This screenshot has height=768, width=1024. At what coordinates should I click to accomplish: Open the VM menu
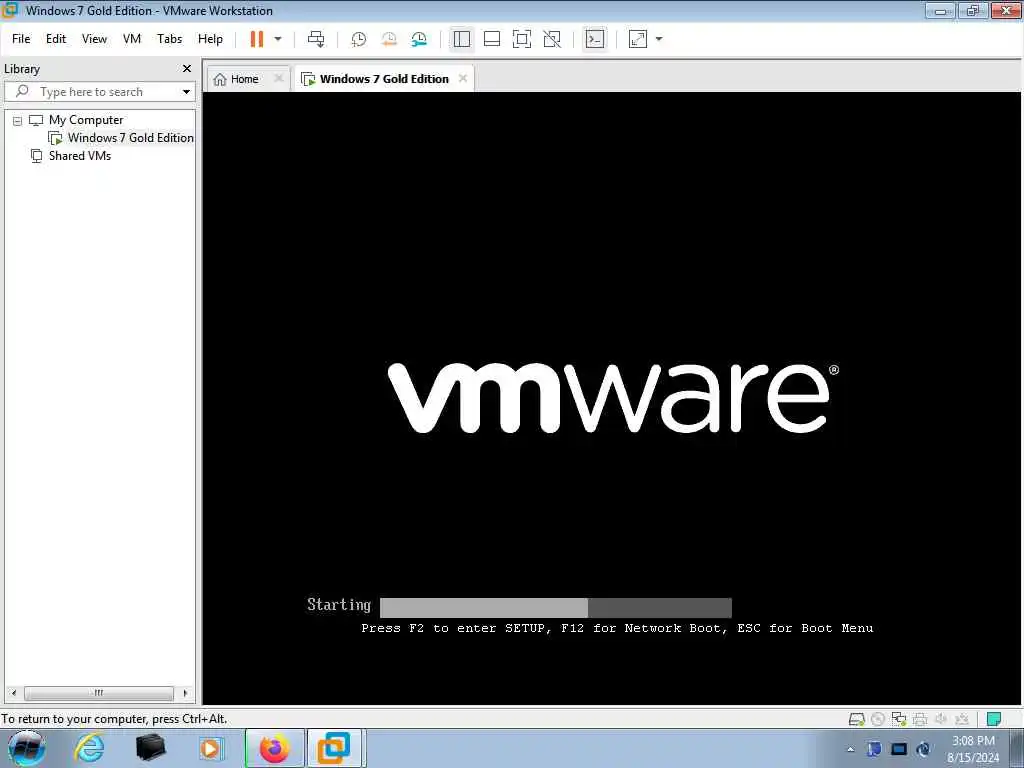pos(132,39)
